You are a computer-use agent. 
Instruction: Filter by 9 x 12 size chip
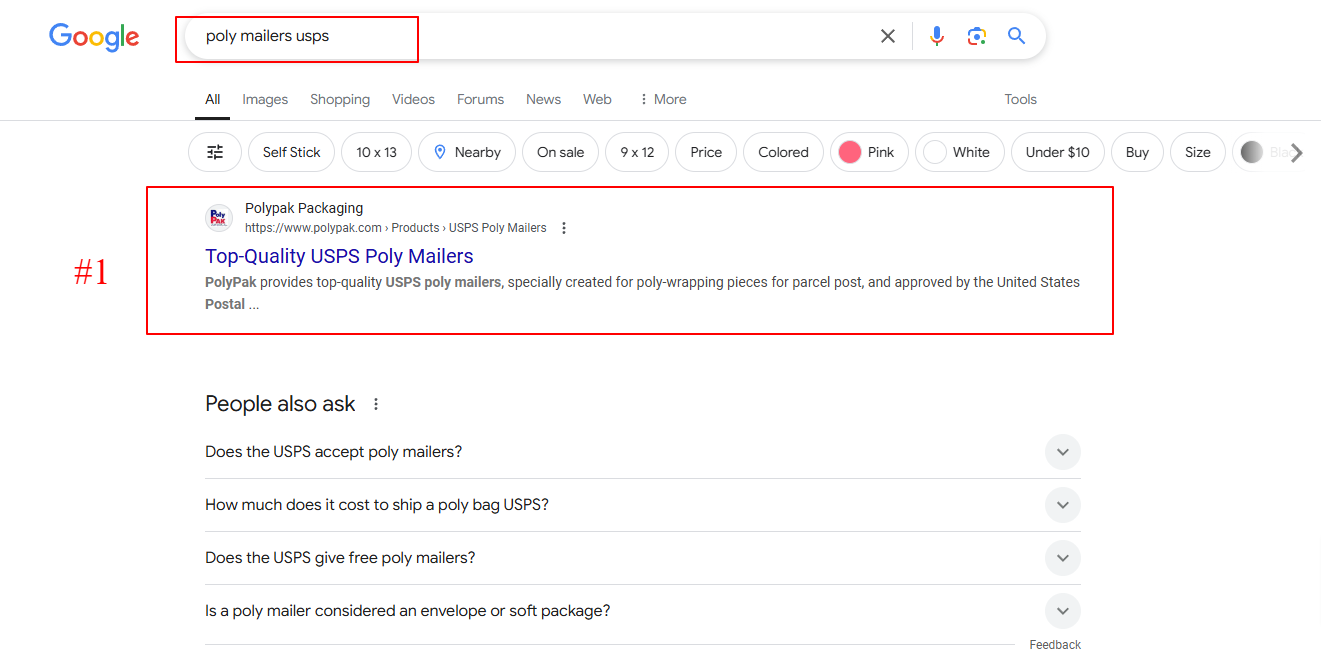pos(637,152)
